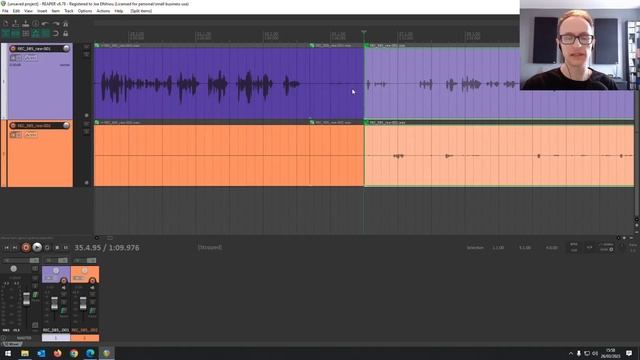The image size is (640, 360).
Task: Click record arm on orange mixer strip
Action: point(92,281)
